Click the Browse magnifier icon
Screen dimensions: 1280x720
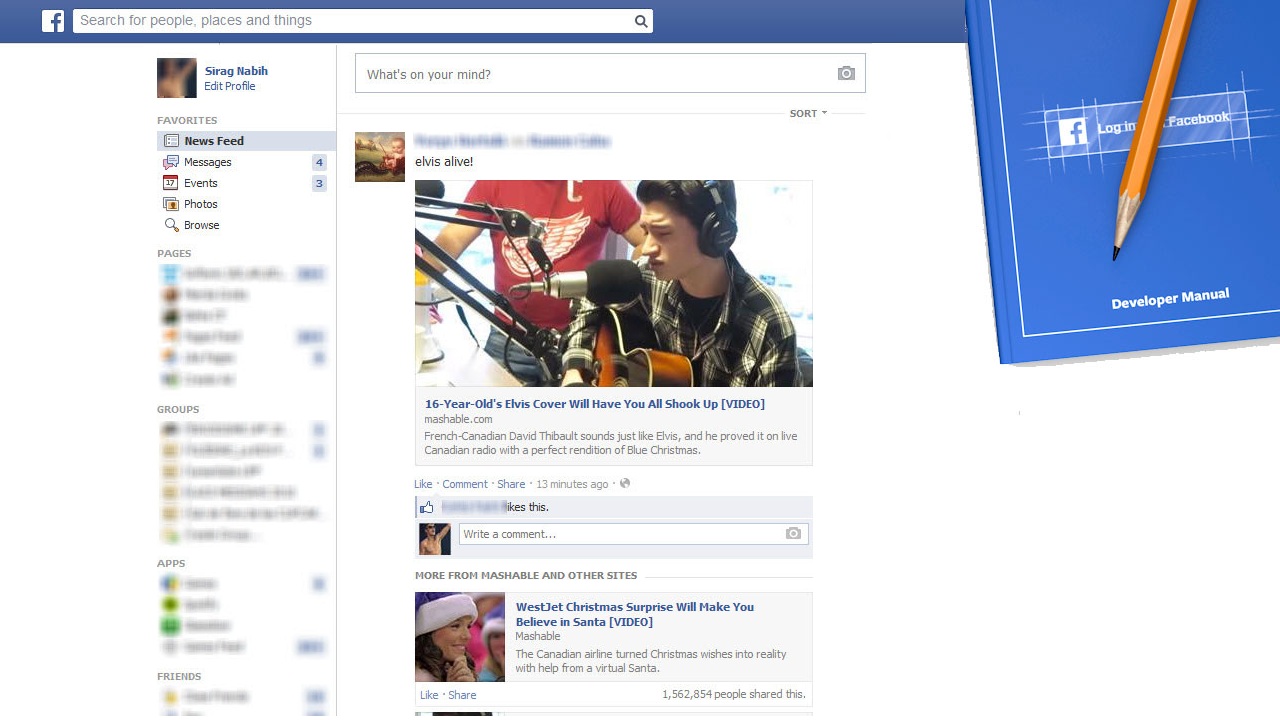(x=171, y=225)
